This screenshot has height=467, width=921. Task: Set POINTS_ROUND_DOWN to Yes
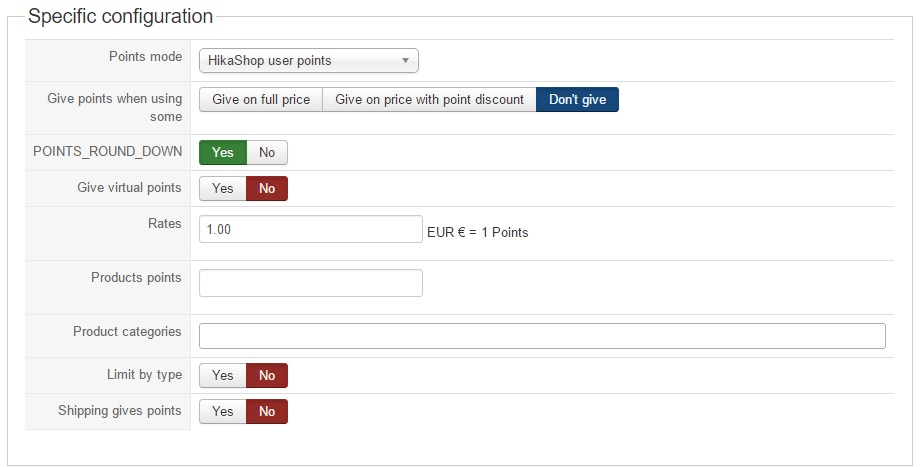pos(223,152)
